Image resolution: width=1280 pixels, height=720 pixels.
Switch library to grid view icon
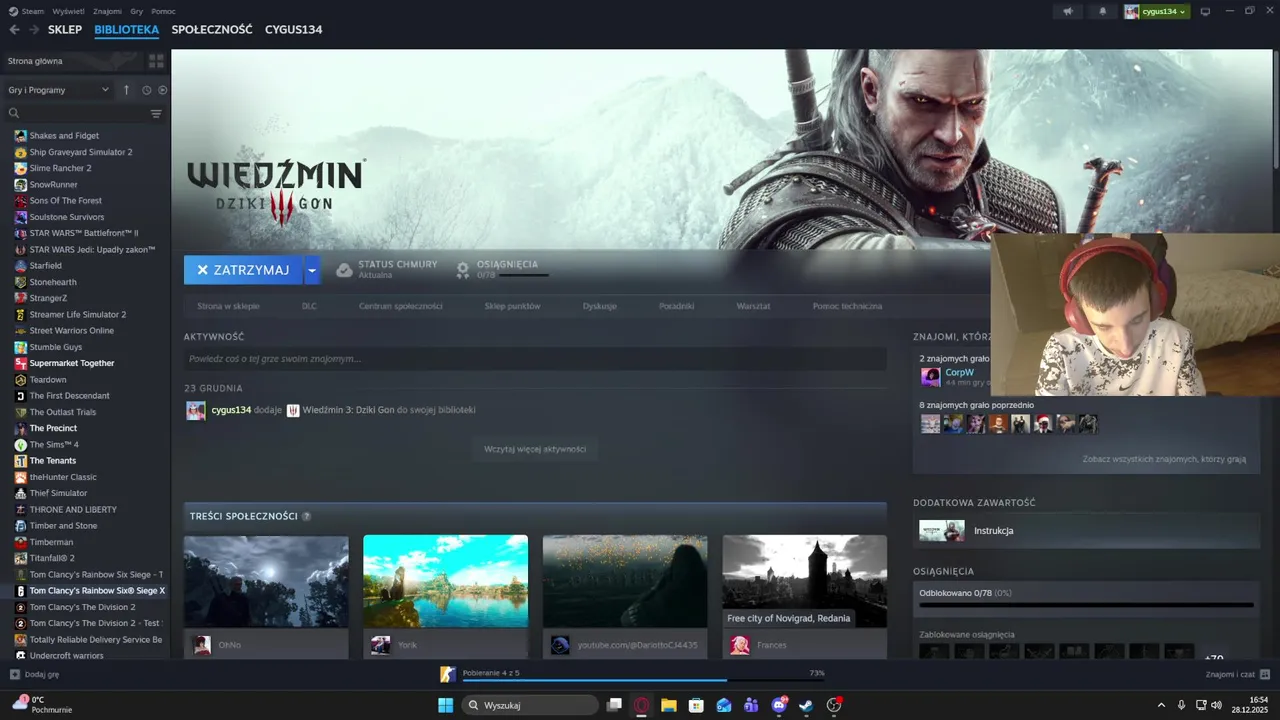[156, 61]
